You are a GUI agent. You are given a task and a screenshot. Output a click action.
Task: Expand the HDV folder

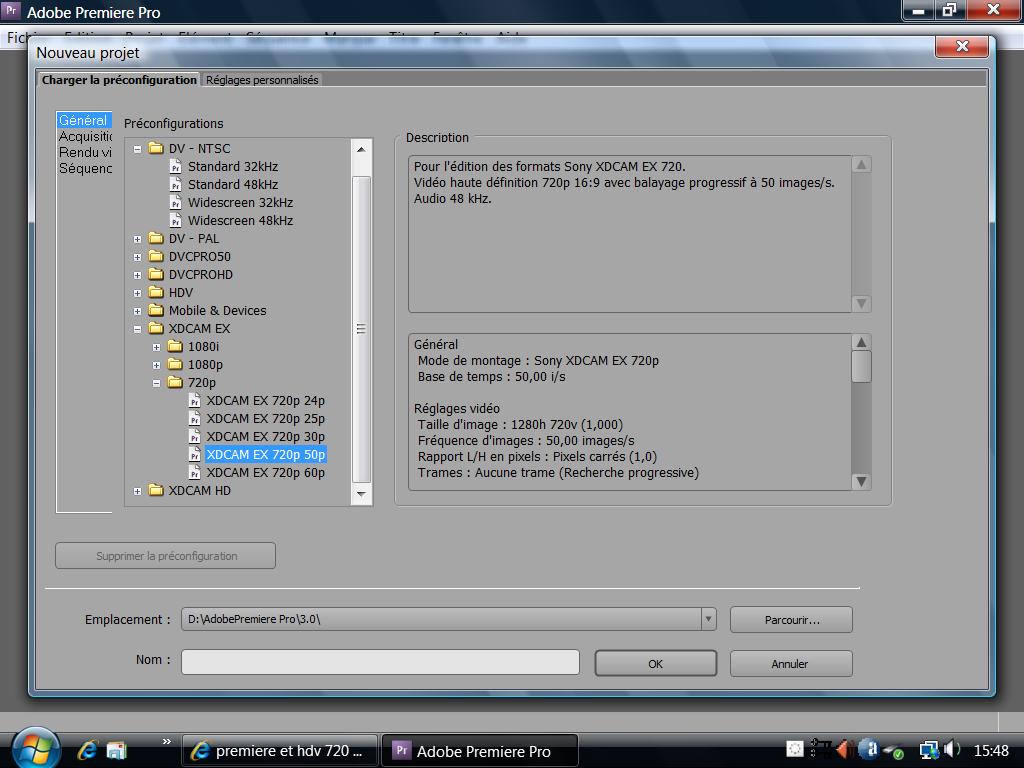(x=137, y=293)
